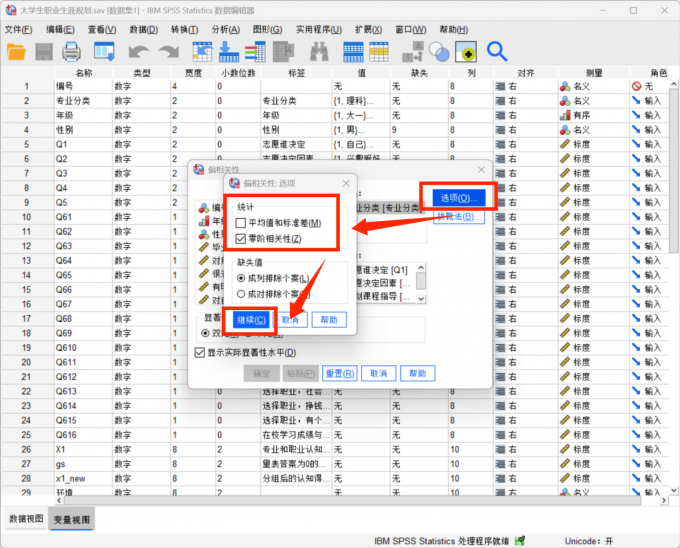Click the run descriptive statistics gray icon
This screenshot has height=548, width=680.
[x=284, y=52]
